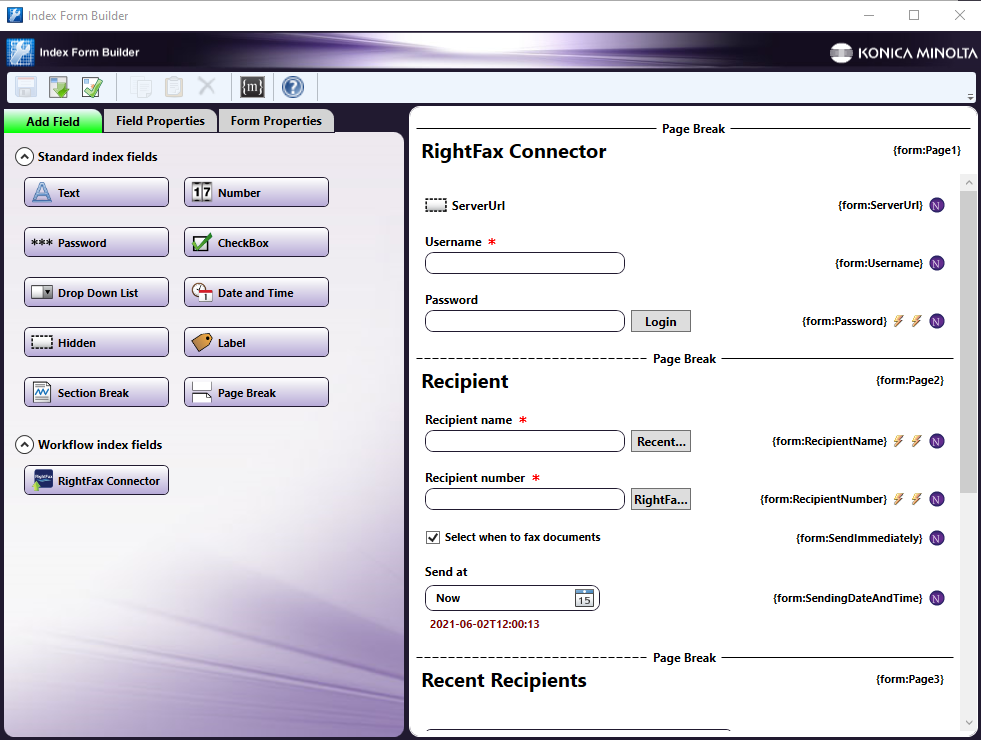Click first lightning bolt next to form:RecipientName
Image resolution: width=981 pixels, height=740 pixels.
click(x=898, y=441)
